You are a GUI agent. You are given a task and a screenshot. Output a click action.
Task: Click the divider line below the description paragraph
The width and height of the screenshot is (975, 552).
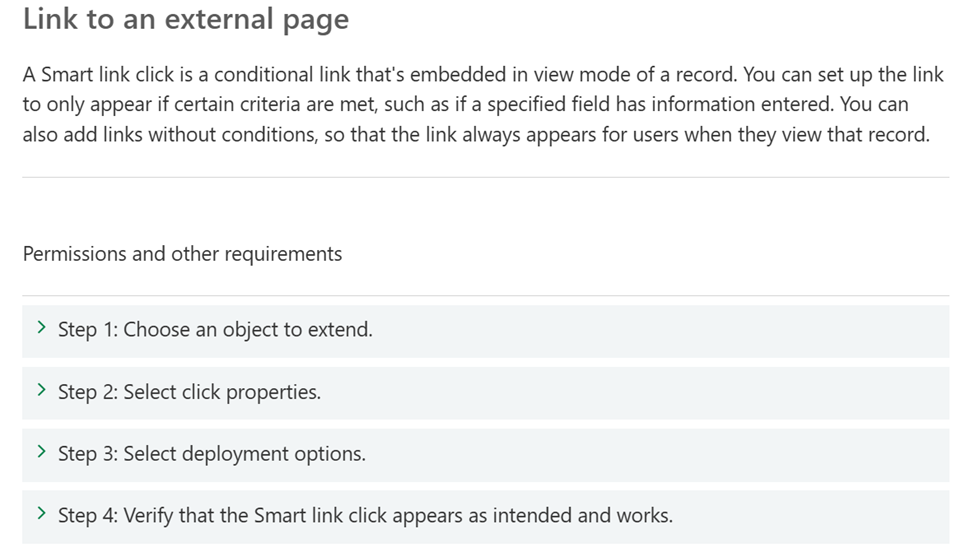[x=486, y=177]
